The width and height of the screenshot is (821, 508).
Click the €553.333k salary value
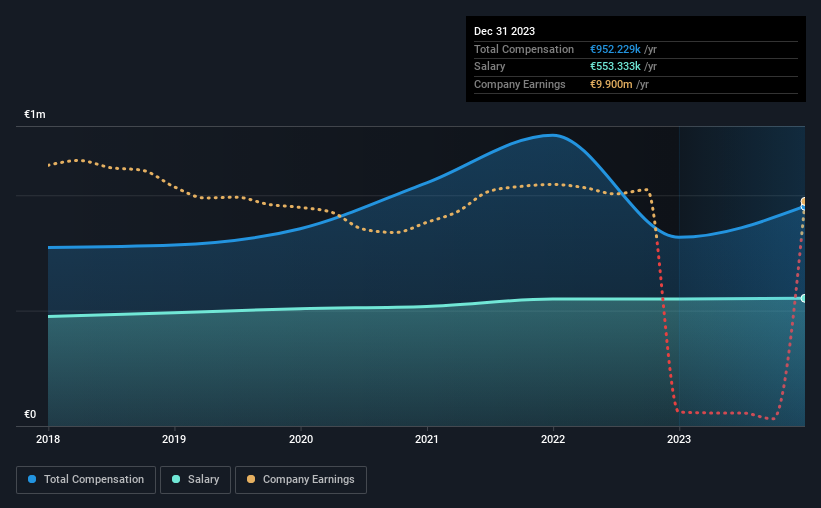click(x=615, y=67)
